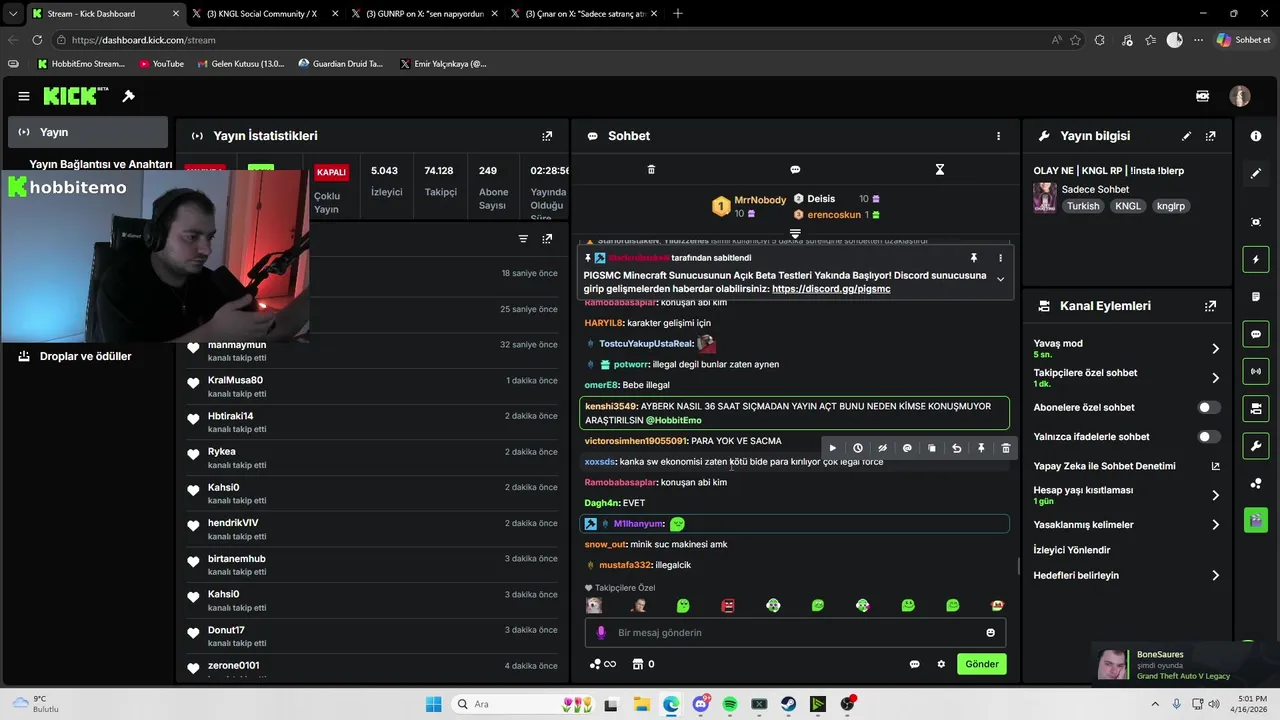Switch to the Çınar on X browser tab
The width and height of the screenshot is (1280, 720).
(583, 13)
